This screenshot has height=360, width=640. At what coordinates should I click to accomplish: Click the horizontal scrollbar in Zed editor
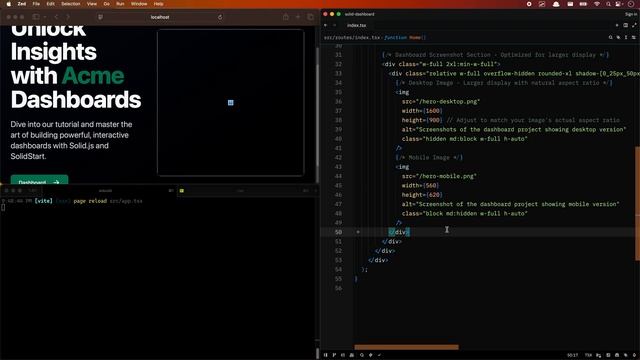(x=407, y=347)
